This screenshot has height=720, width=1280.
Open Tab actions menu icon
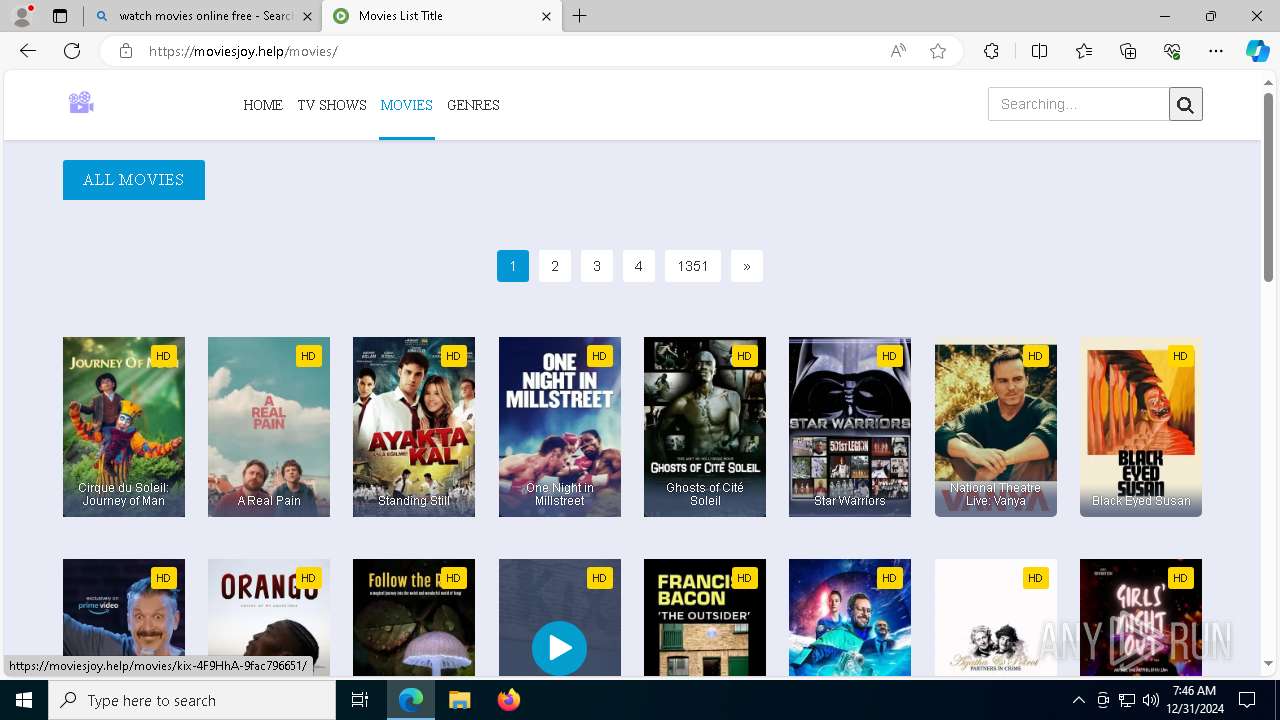pyautogui.click(x=60, y=16)
